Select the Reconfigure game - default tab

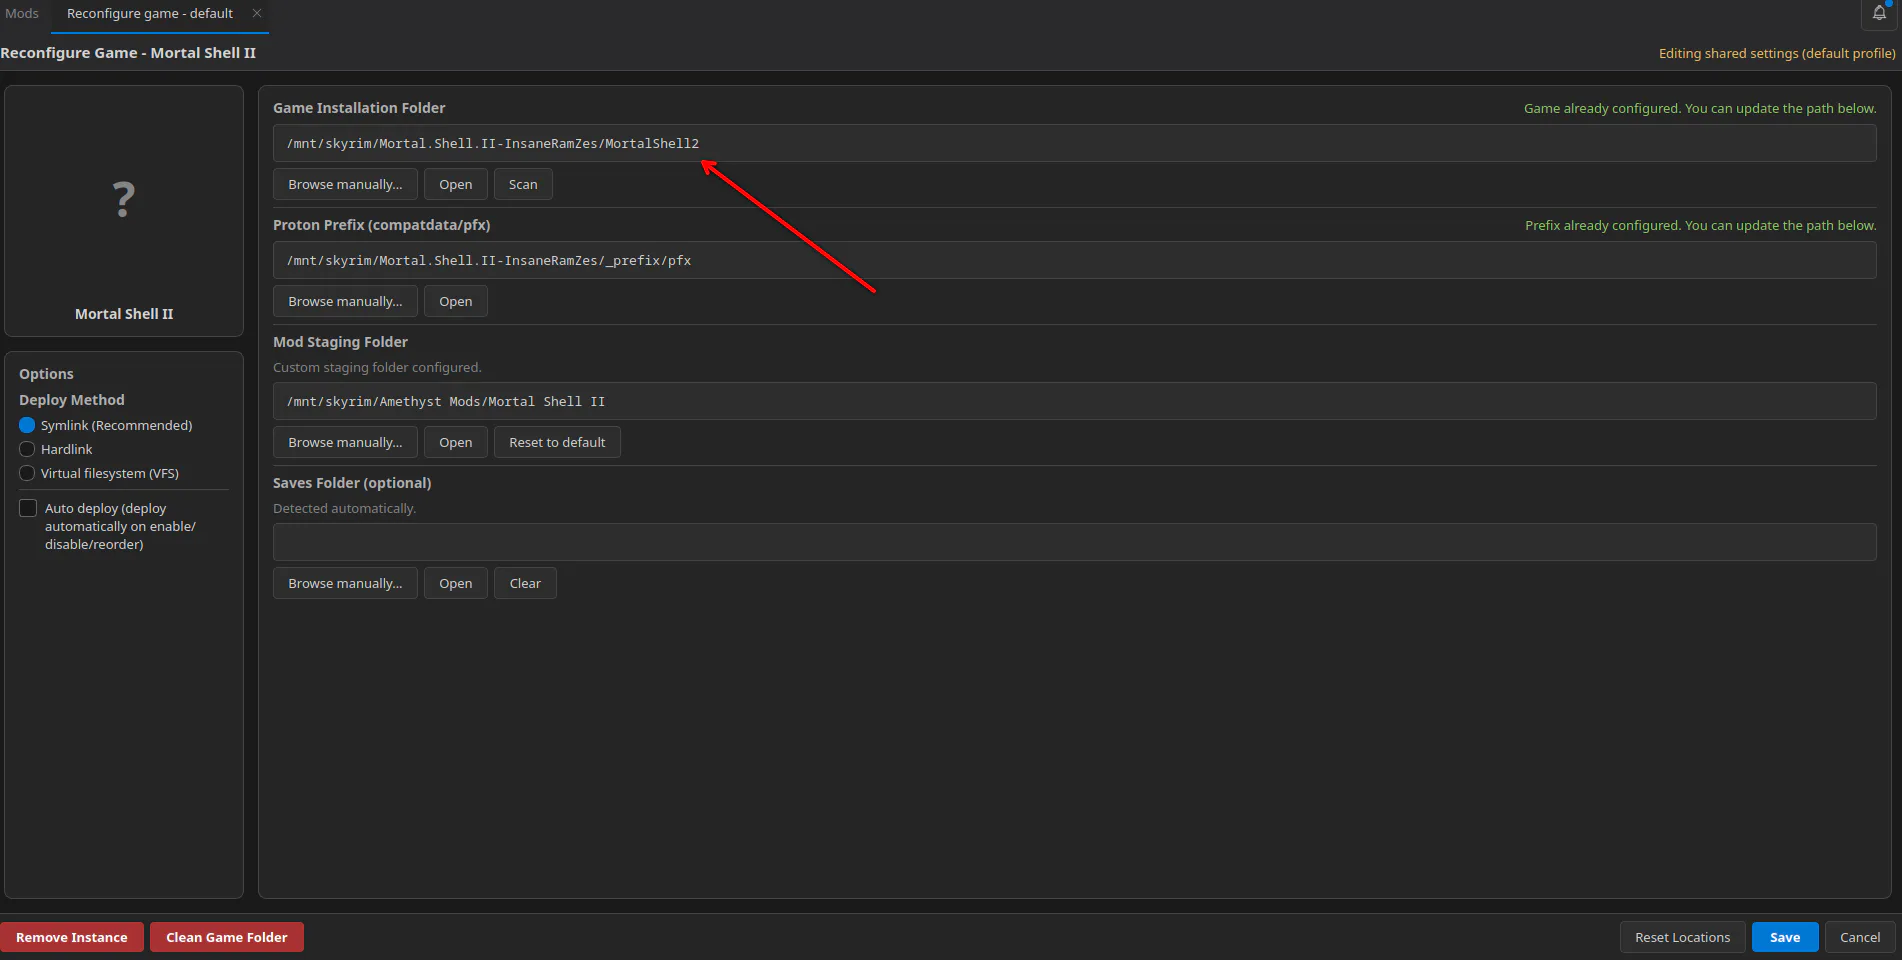[x=150, y=14]
